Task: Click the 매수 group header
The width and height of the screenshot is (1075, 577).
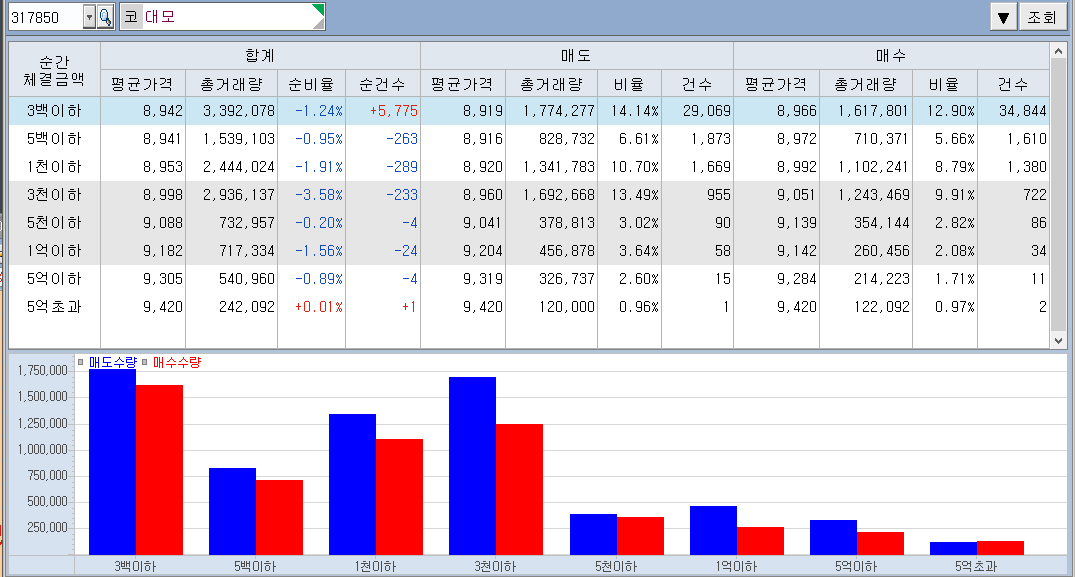Action: (891, 56)
